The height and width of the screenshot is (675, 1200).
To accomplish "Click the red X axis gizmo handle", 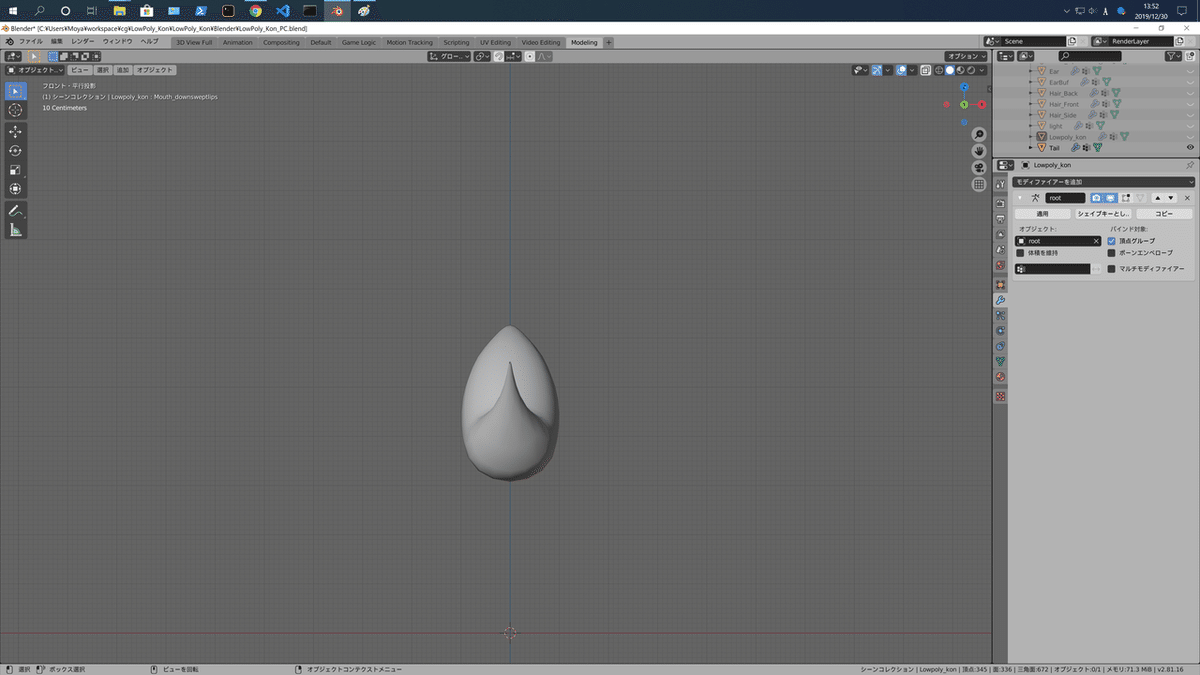I will (x=982, y=104).
